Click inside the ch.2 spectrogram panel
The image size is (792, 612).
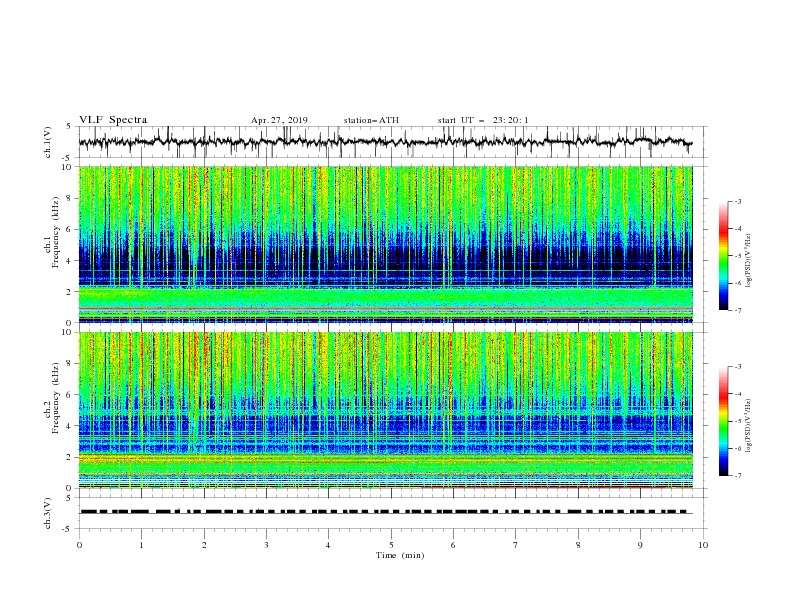(386, 410)
